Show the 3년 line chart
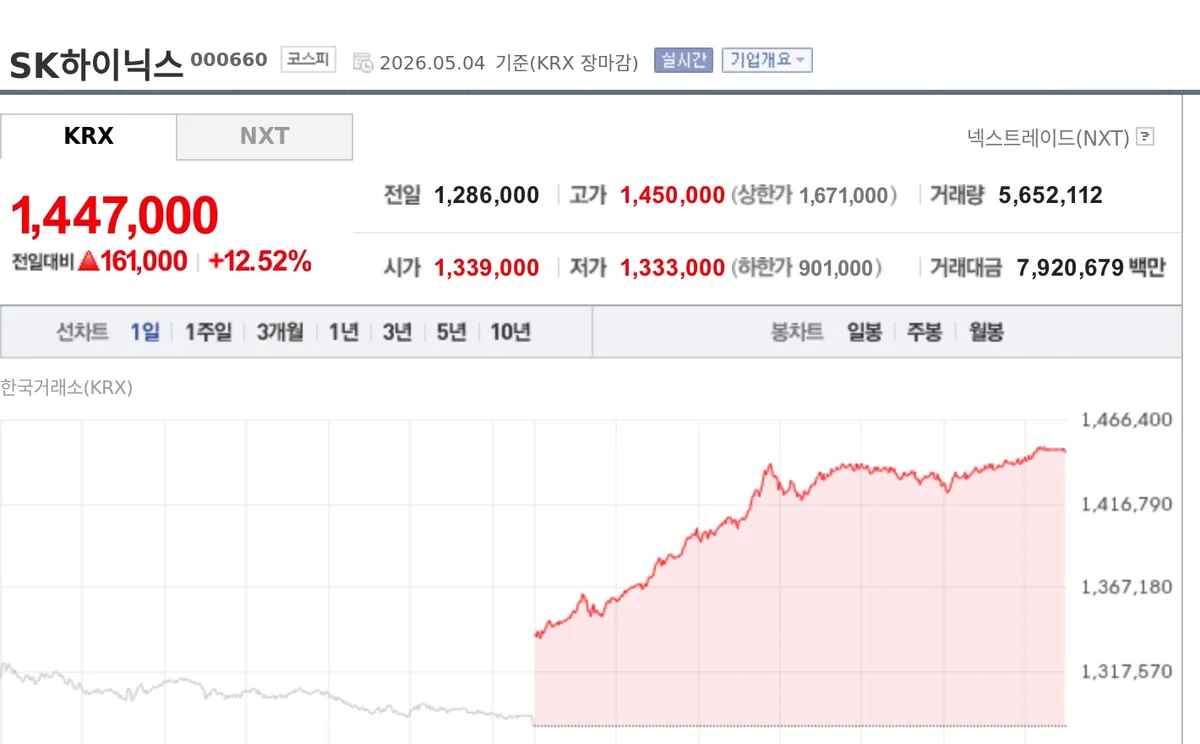Image resolution: width=1200 pixels, height=744 pixels. pyautogui.click(x=397, y=332)
